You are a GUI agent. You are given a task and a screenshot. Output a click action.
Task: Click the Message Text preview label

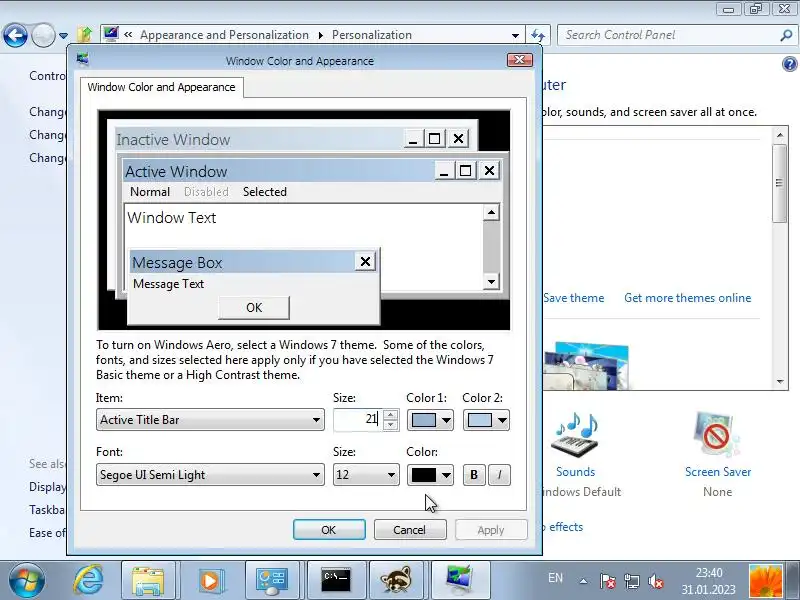coord(168,284)
